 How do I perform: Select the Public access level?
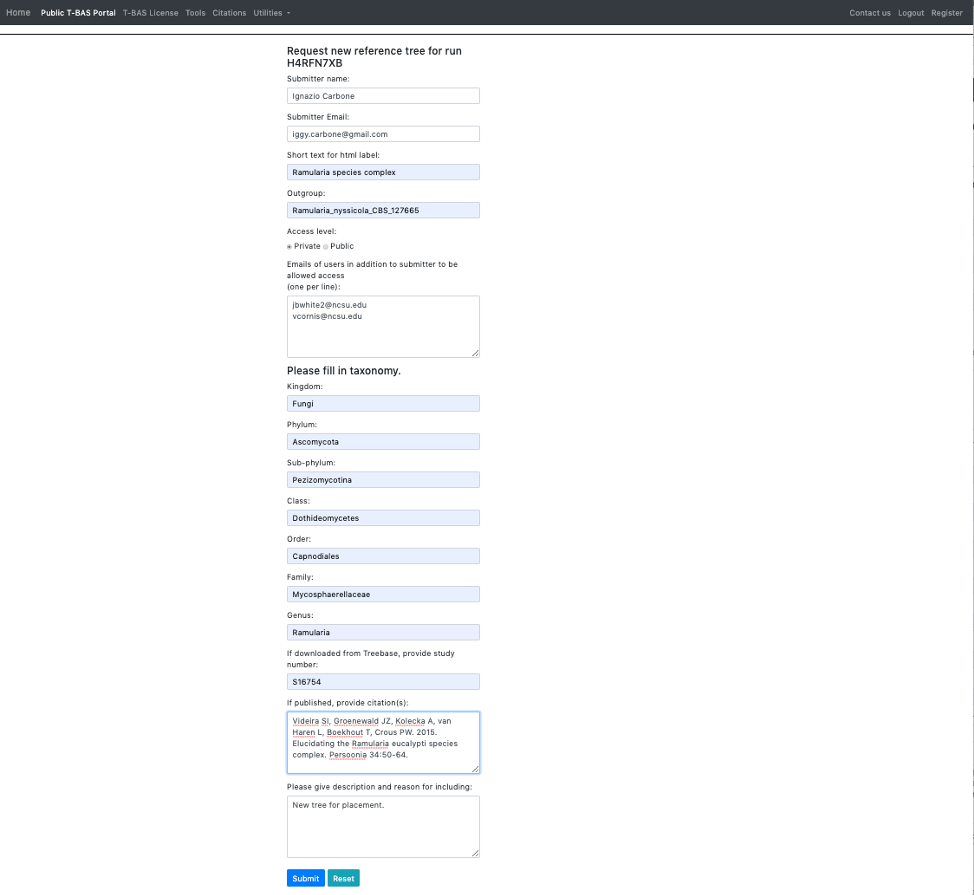[325, 247]
